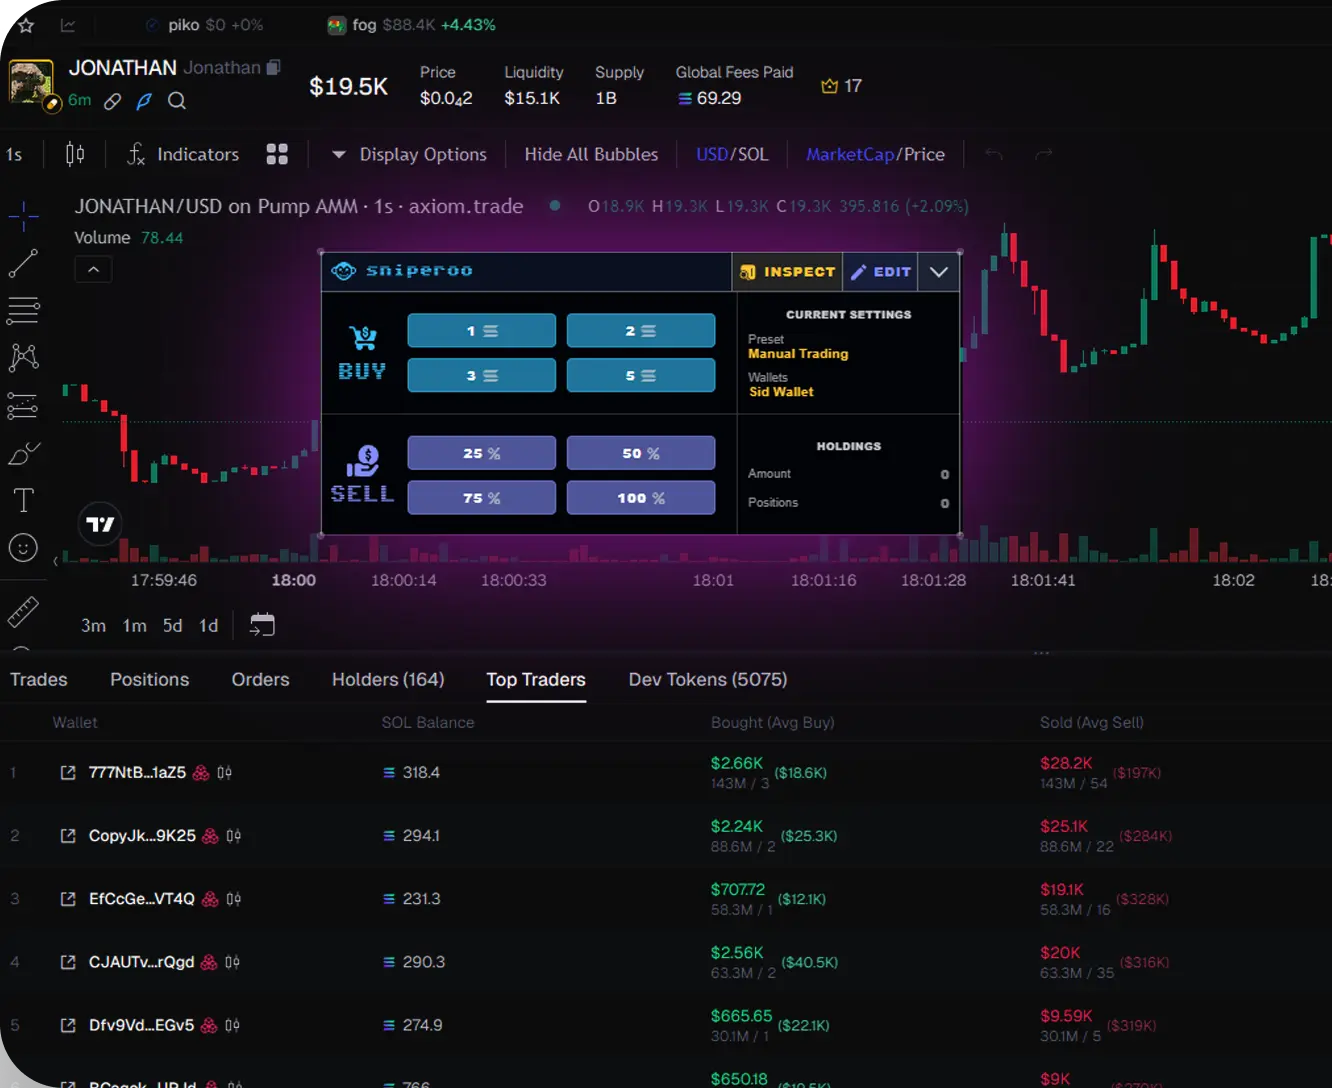Set chart range to 1m
Image resolution: width=1332 pixels, height=1088 pixels.
[135, 625]
